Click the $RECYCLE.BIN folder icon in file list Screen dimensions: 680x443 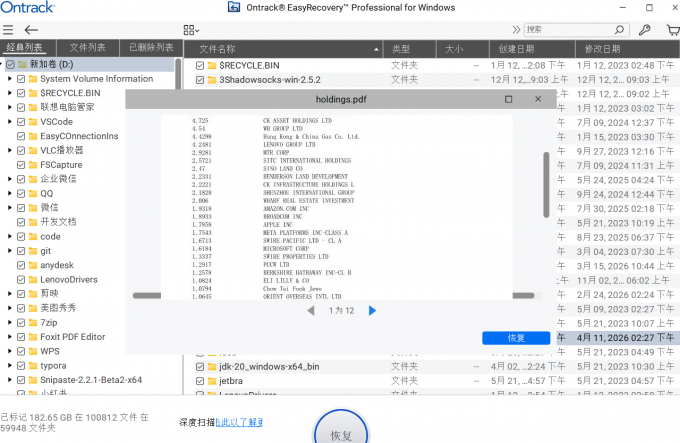(x=212, y=65)
